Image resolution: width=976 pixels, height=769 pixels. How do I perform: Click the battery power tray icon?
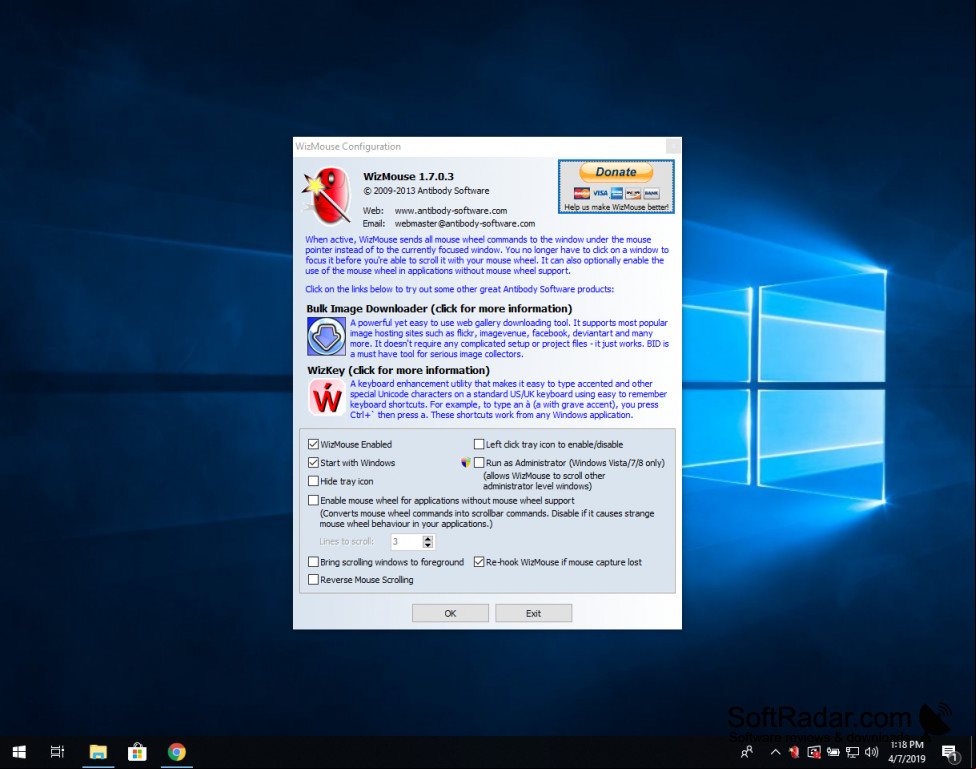(x=833, y=752)
